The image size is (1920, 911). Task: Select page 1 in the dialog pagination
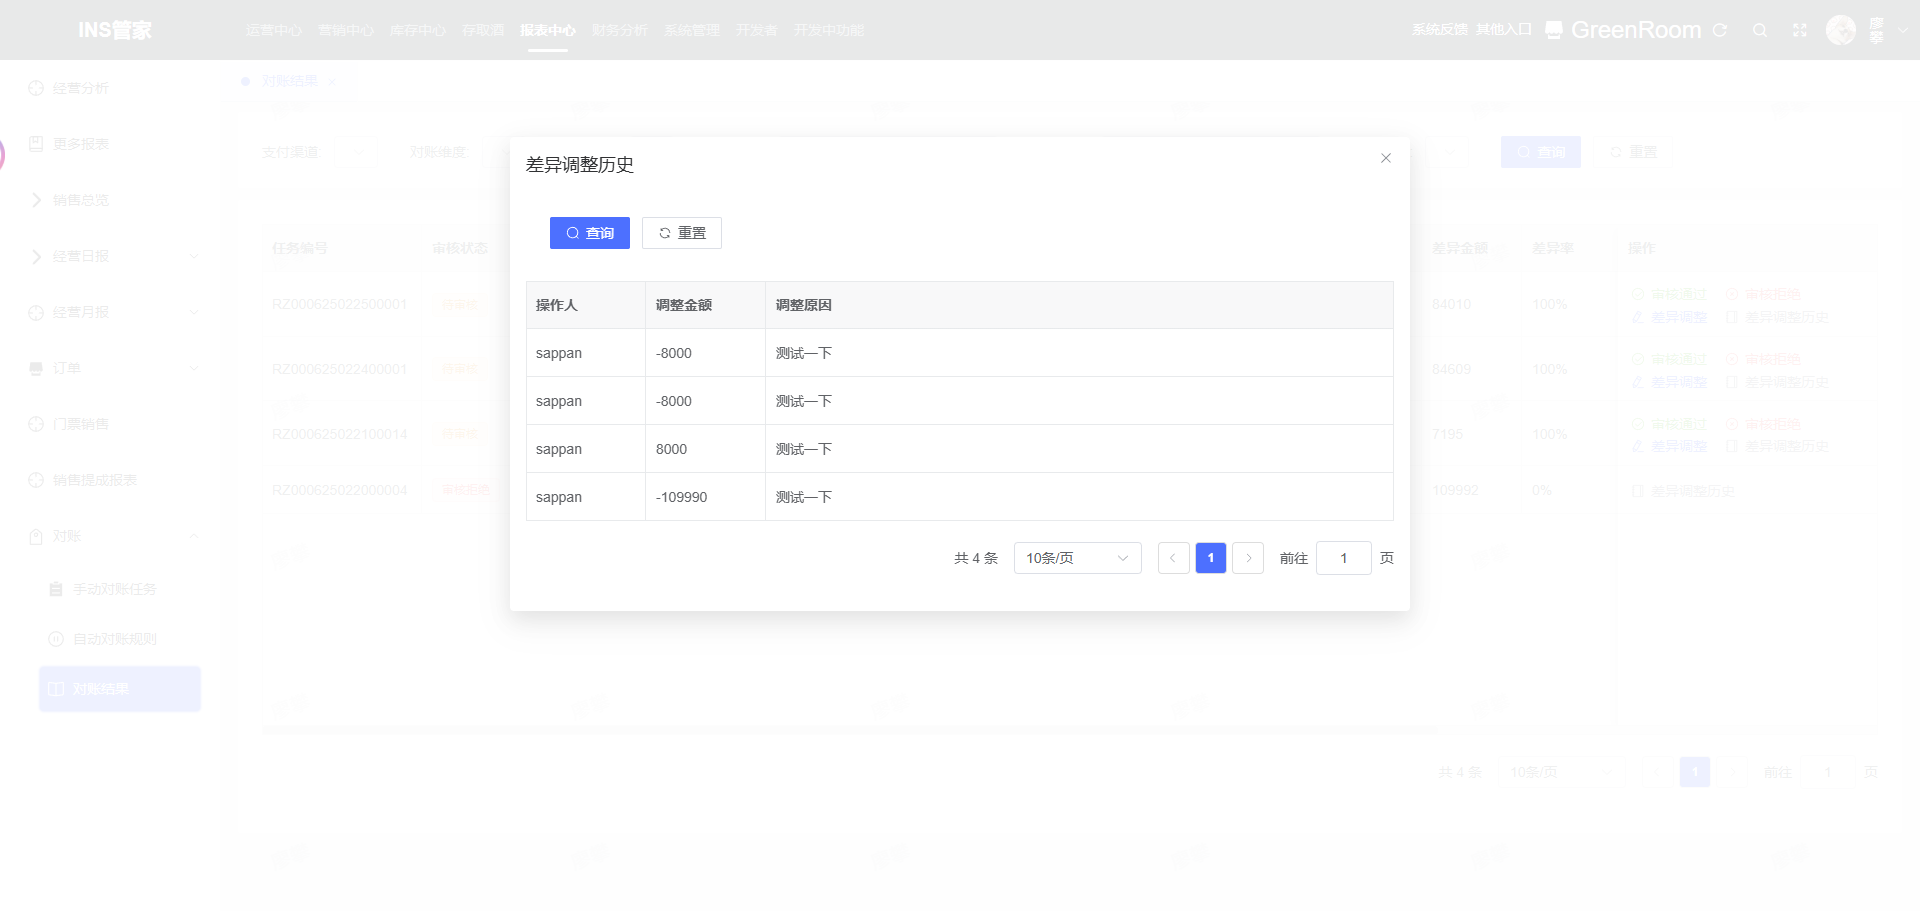point(1211,558)
